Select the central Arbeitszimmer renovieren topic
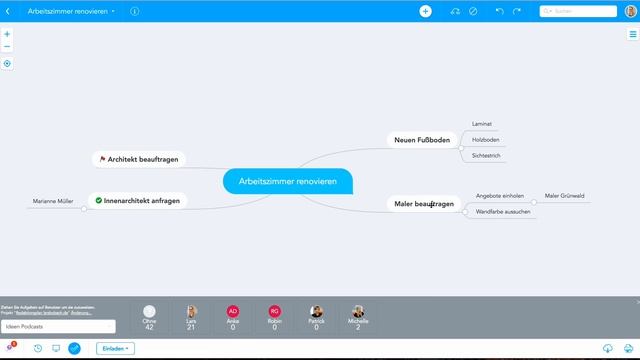640x360 pixels. [x=288, y=181]
